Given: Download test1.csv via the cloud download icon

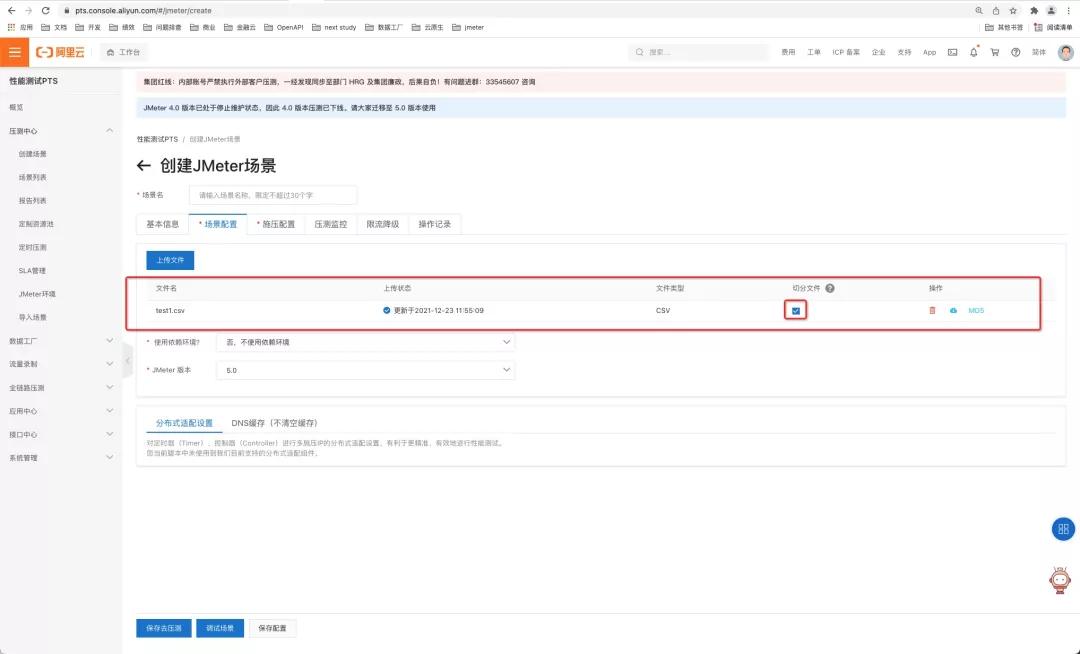Looking at the screenshot, I should 952,310.
